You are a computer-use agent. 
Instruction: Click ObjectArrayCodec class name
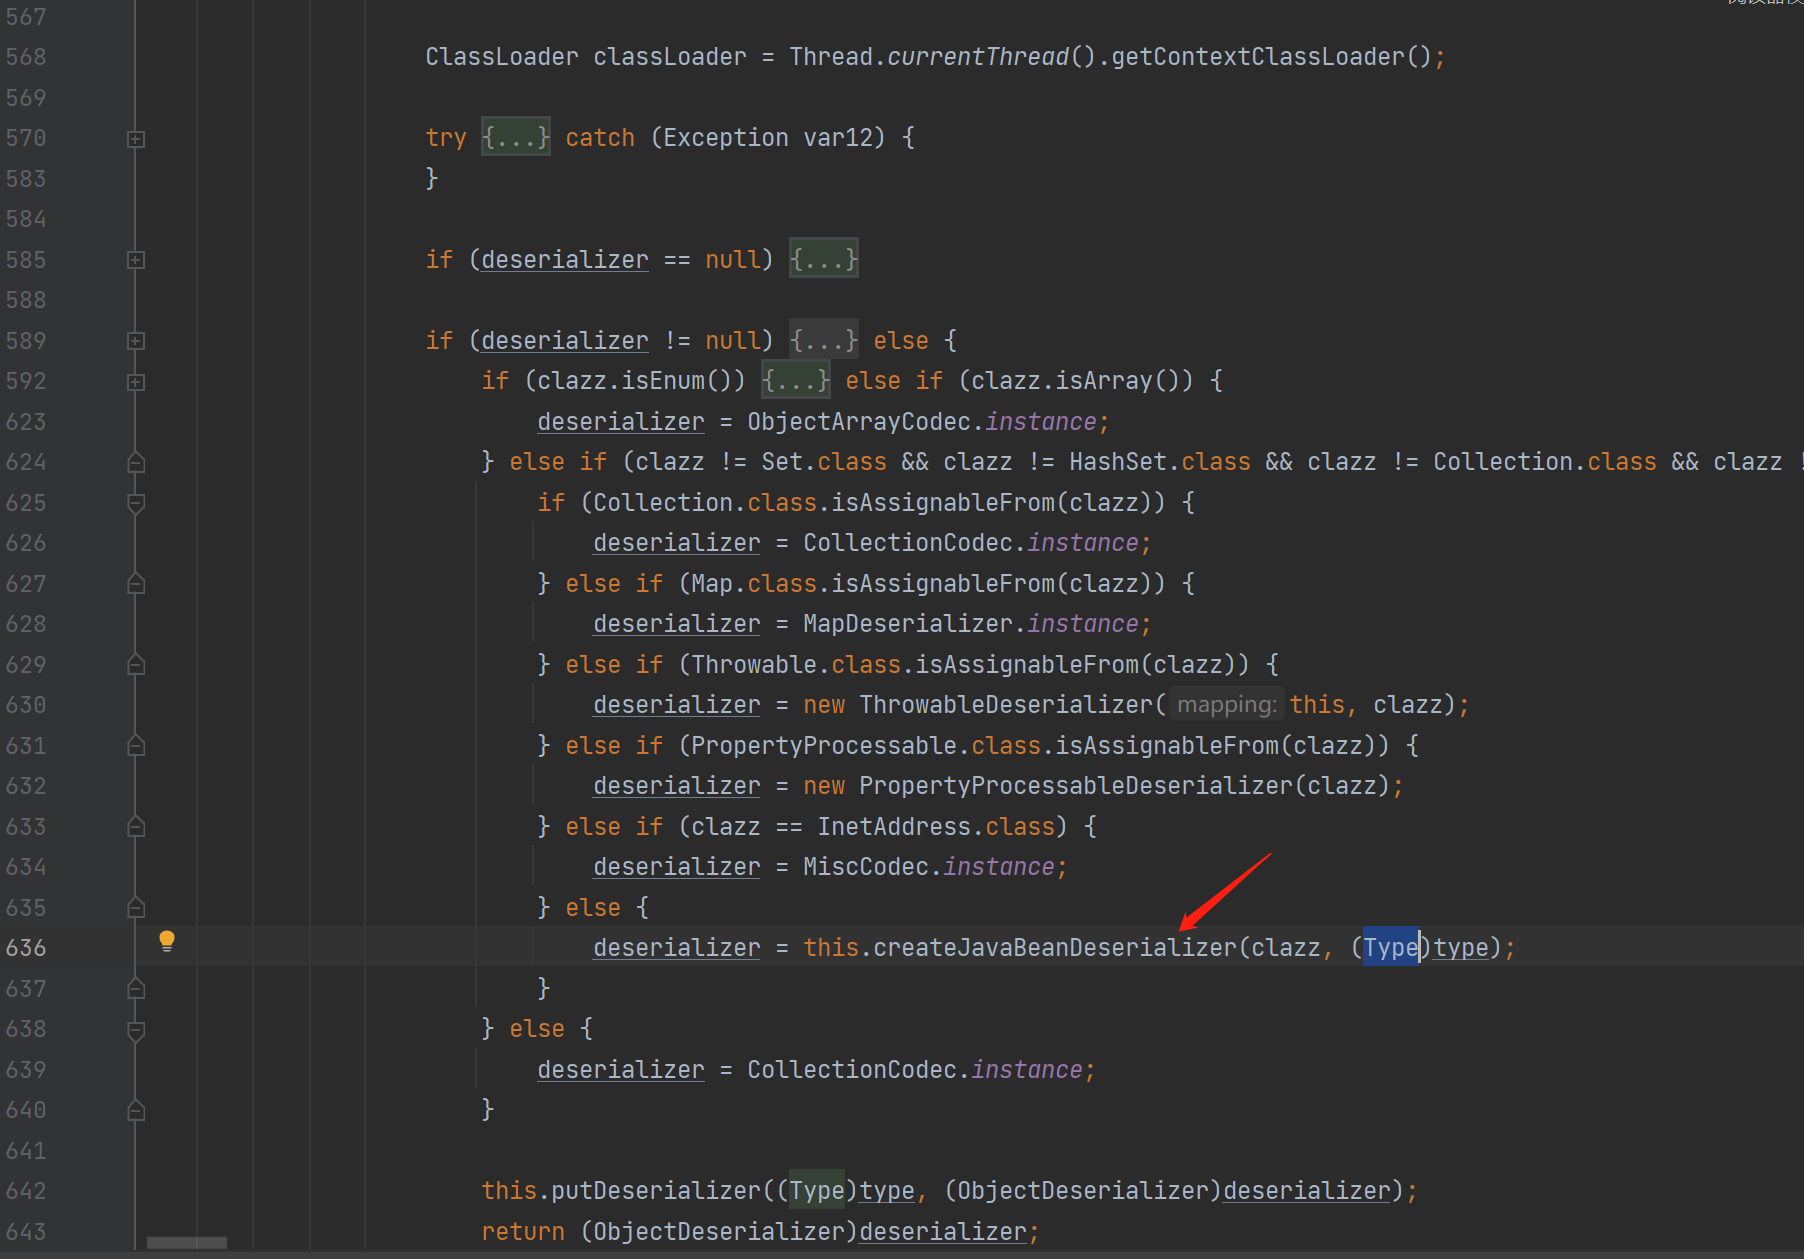[859, 422]
